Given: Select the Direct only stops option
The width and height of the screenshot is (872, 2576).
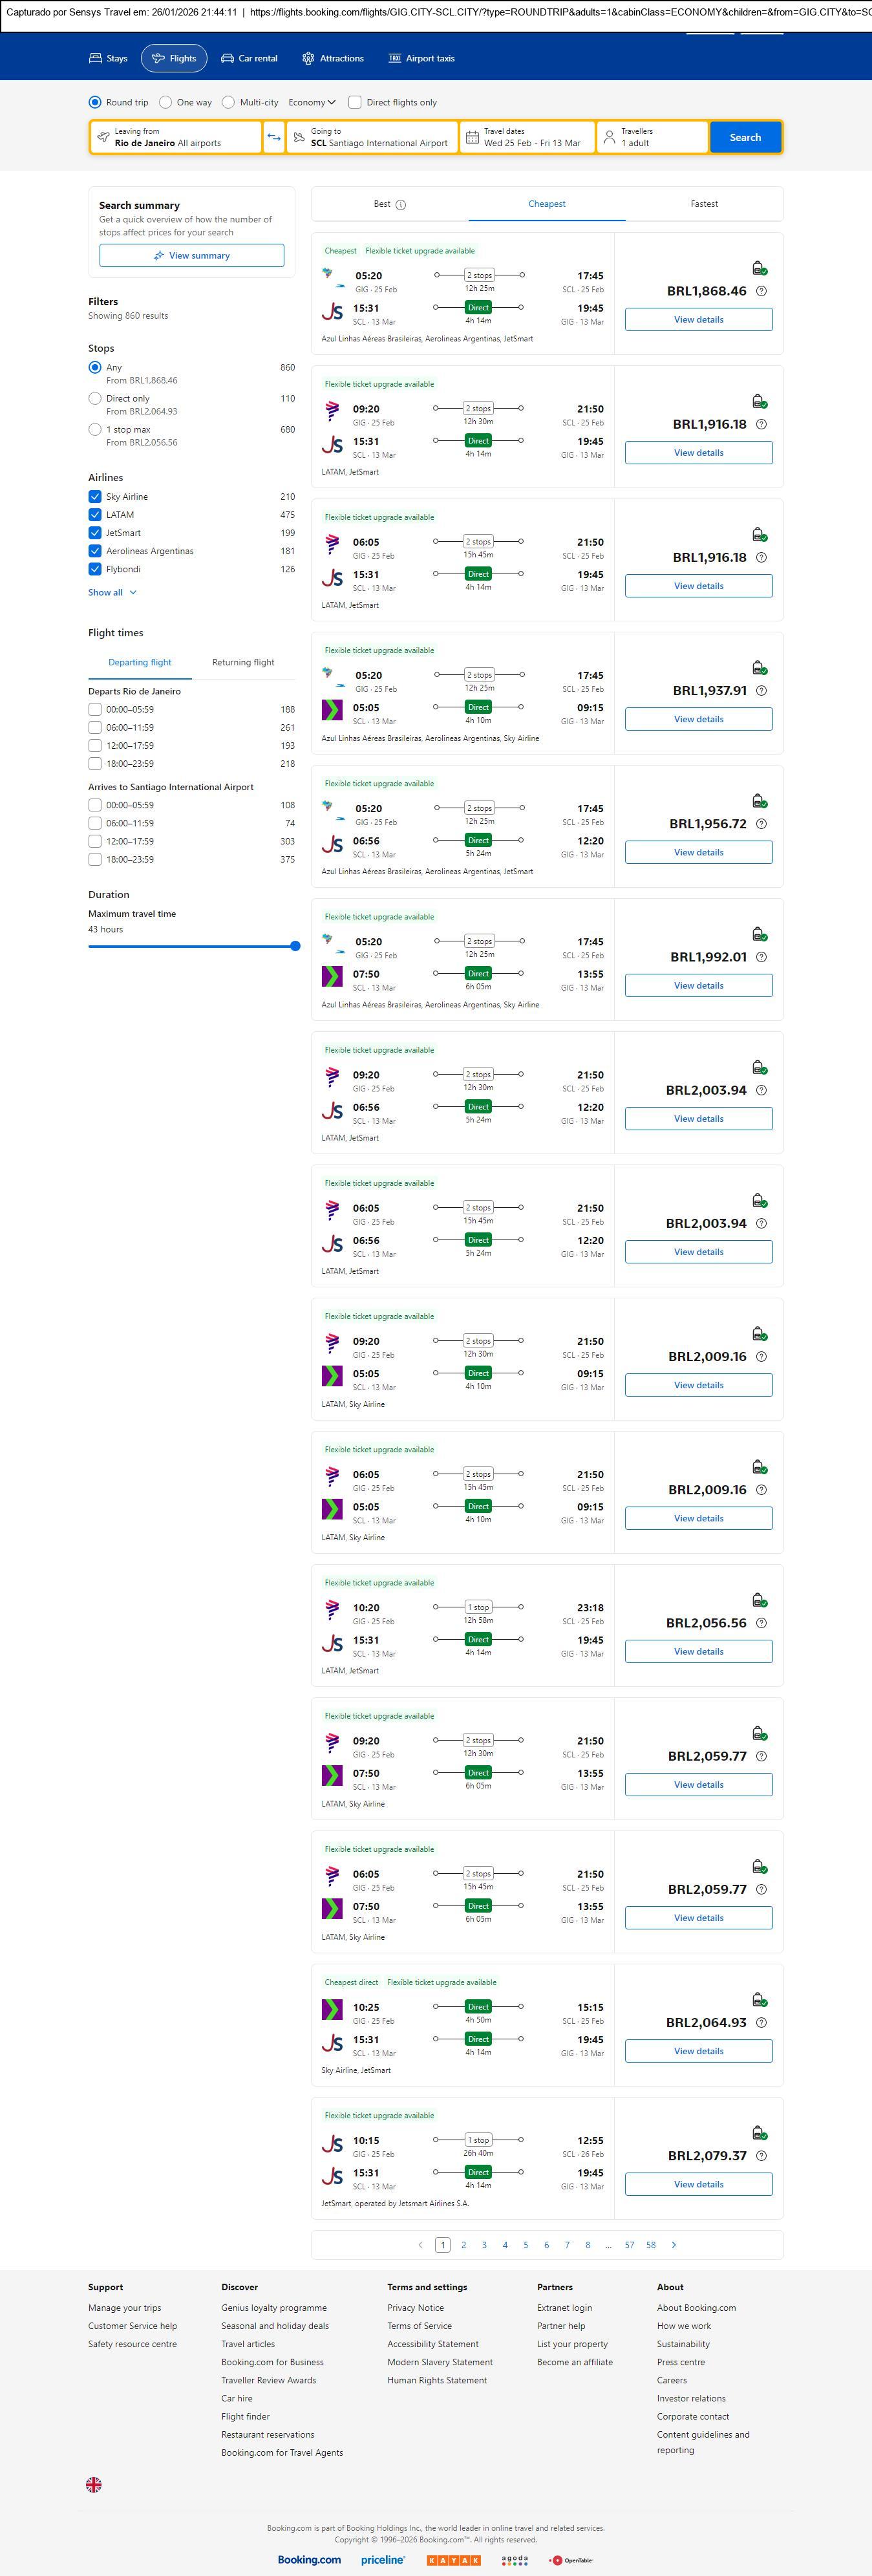Looking at the screenshot, I should (95, 399).
